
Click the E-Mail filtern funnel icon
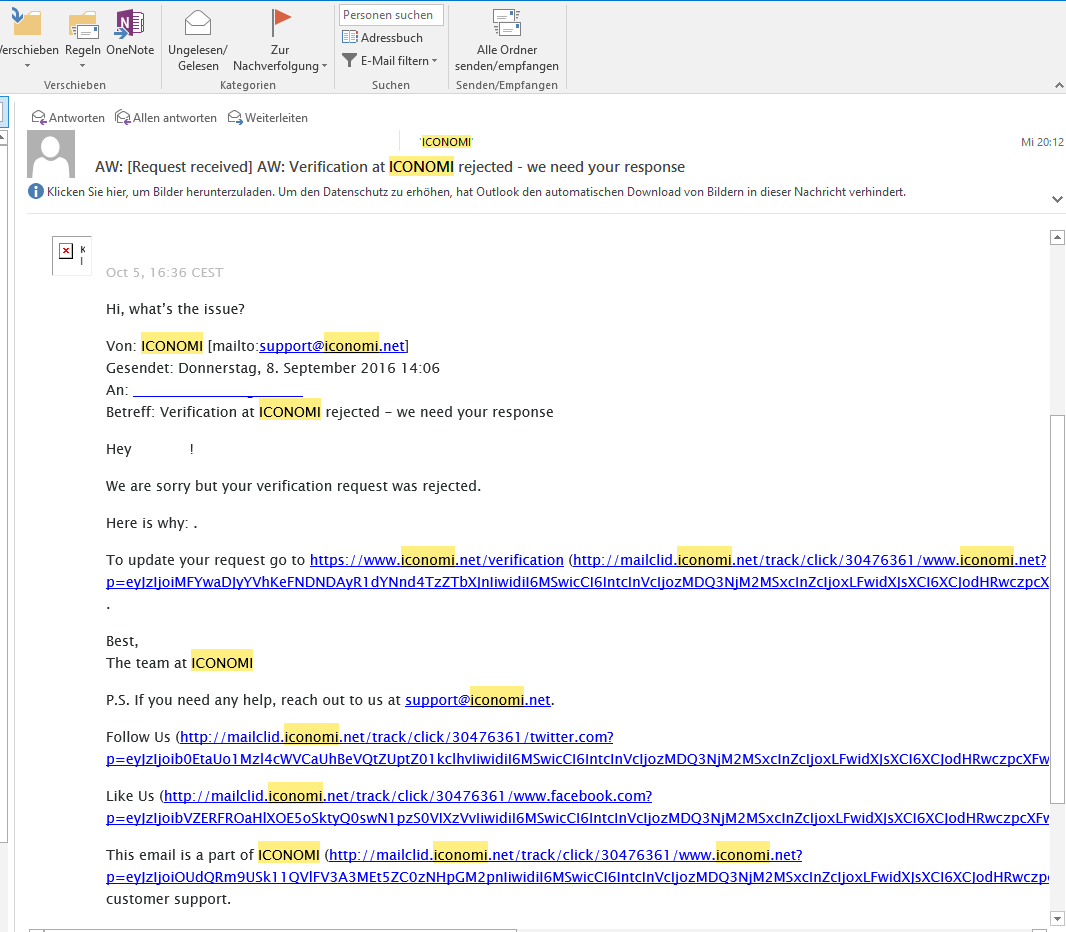point(349,61)
